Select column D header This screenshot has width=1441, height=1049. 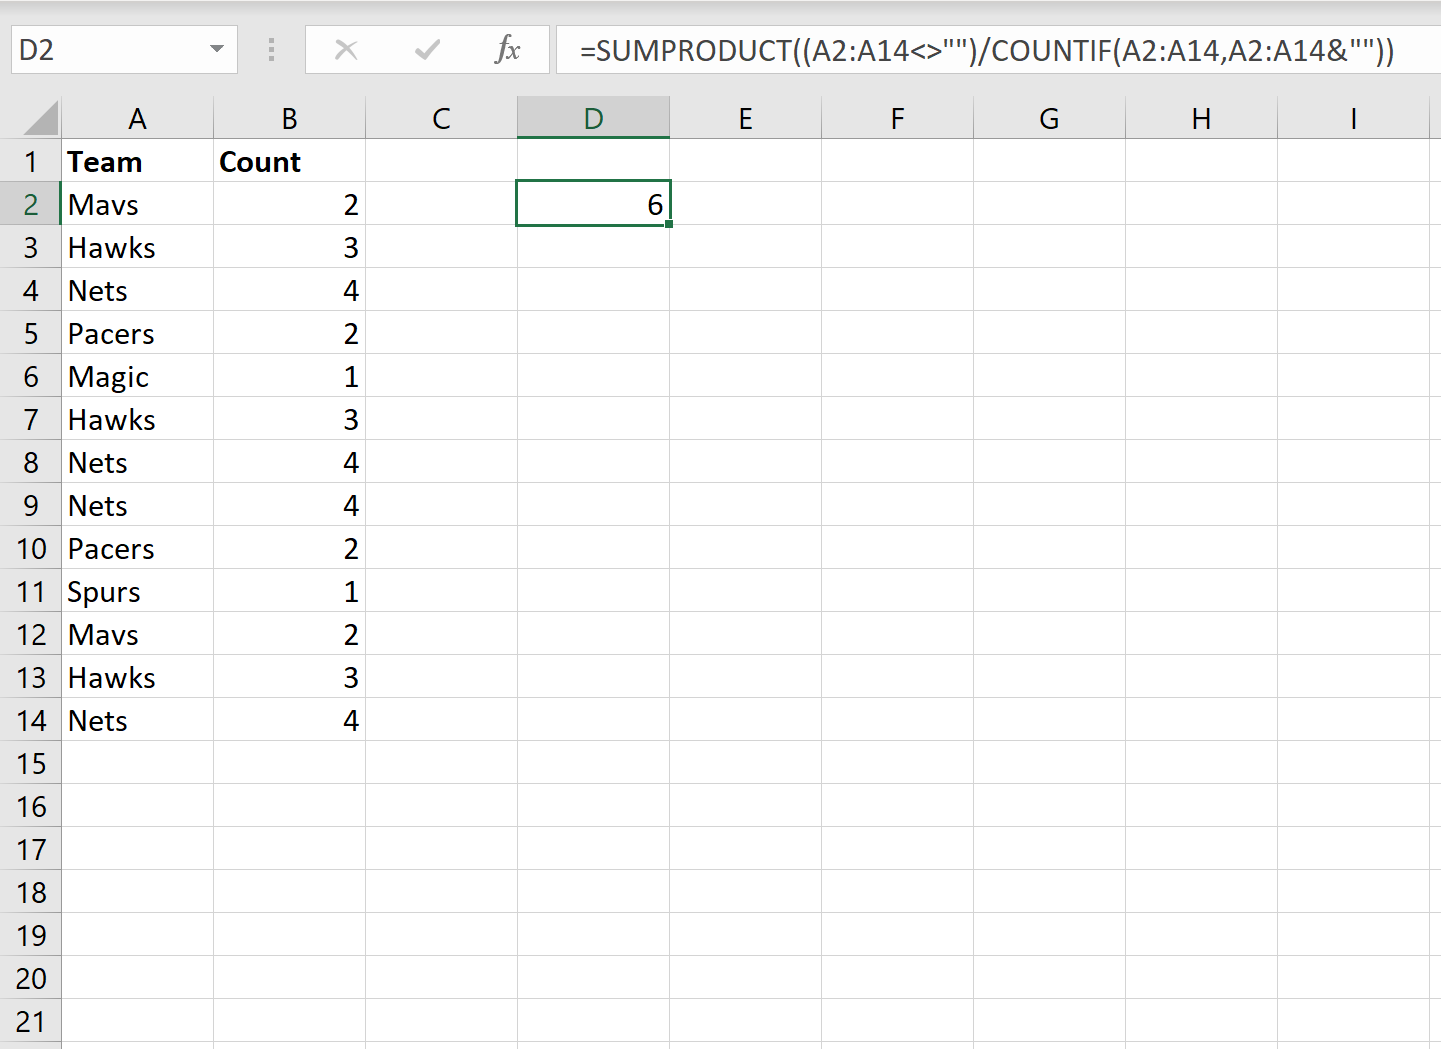pos(593,119)
